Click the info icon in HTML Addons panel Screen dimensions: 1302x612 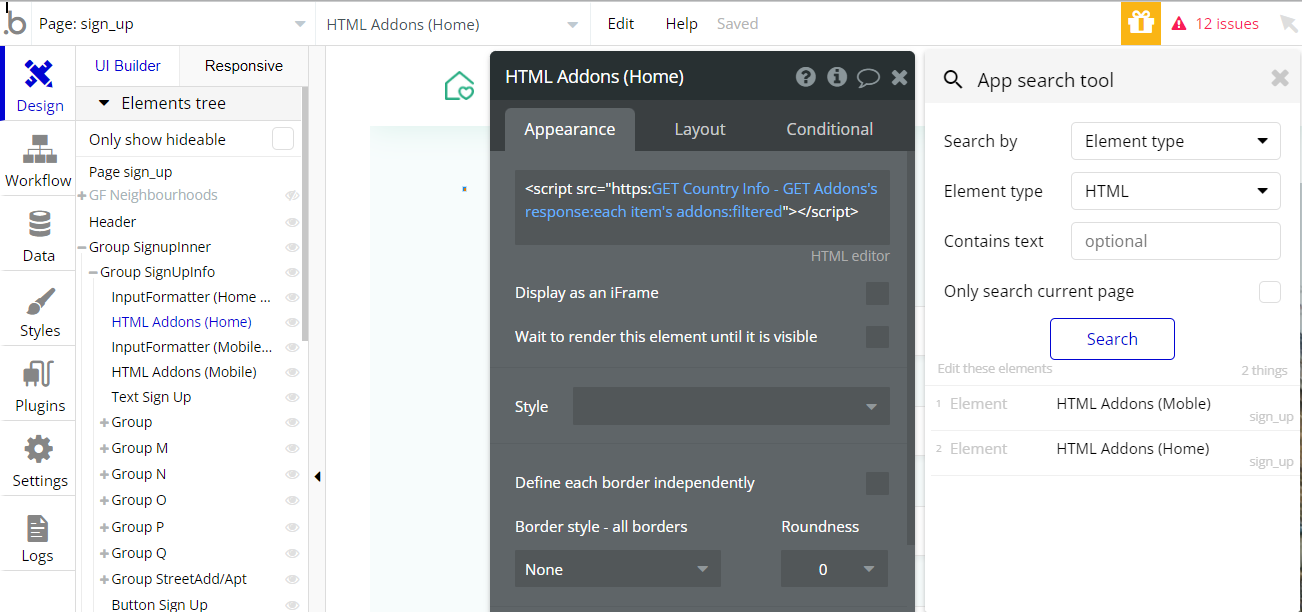tap(837, 77)
